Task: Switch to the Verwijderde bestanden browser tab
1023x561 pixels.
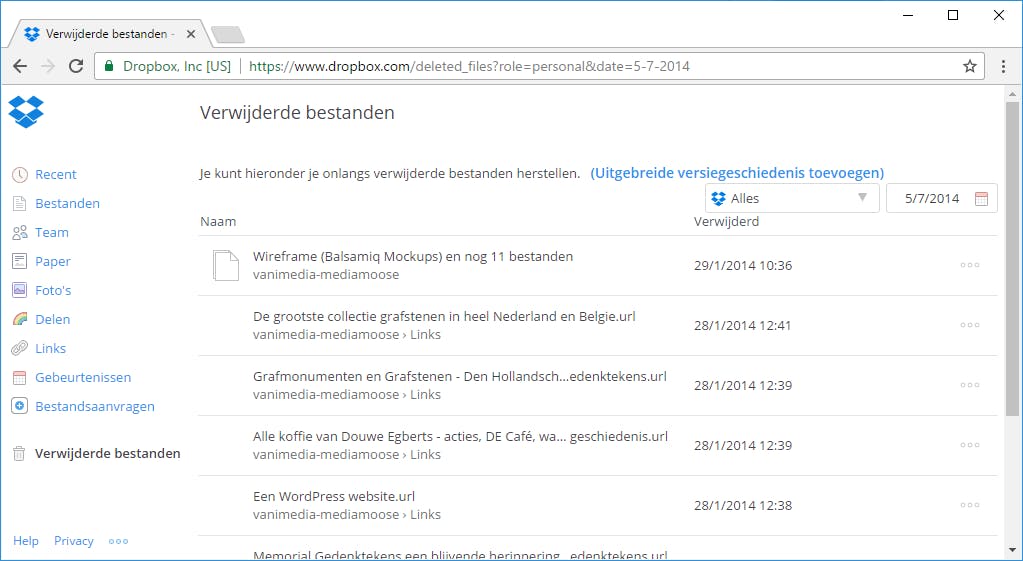Action: coord(108,34)
